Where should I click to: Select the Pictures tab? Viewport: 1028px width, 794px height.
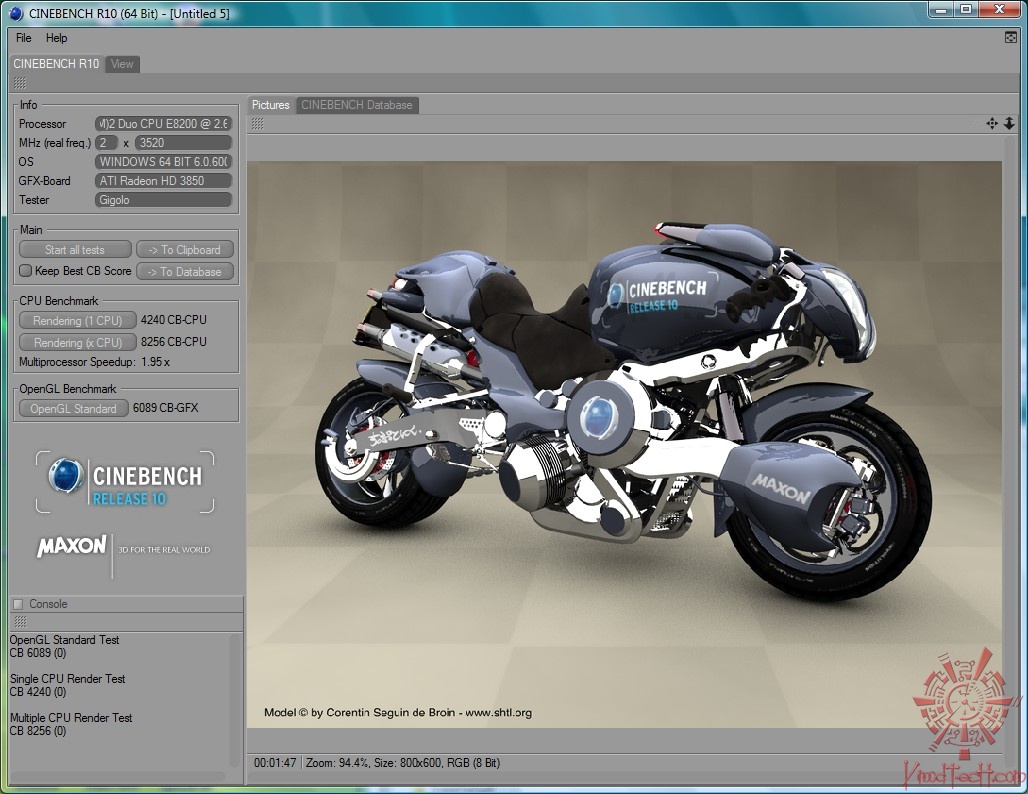point(271,105)
